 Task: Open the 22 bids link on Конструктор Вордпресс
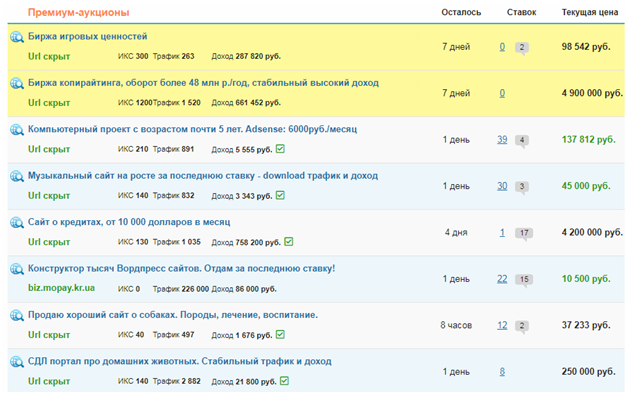pyautogui.click(x=502, y=279)
